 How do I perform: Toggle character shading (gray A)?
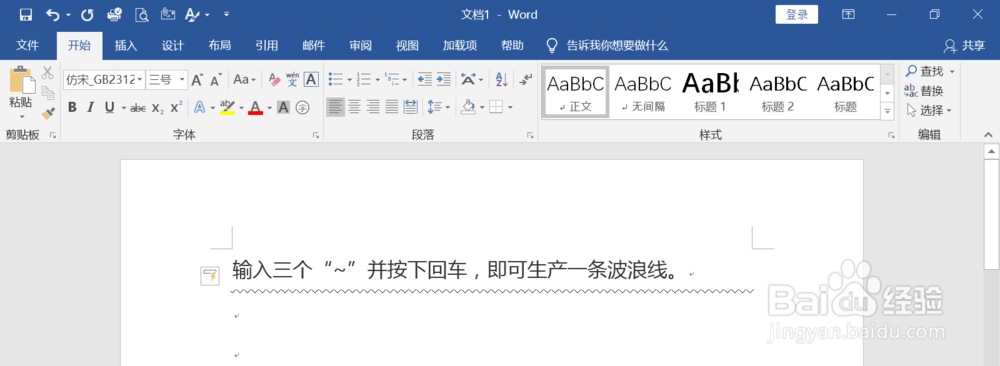tap(283, 107)
